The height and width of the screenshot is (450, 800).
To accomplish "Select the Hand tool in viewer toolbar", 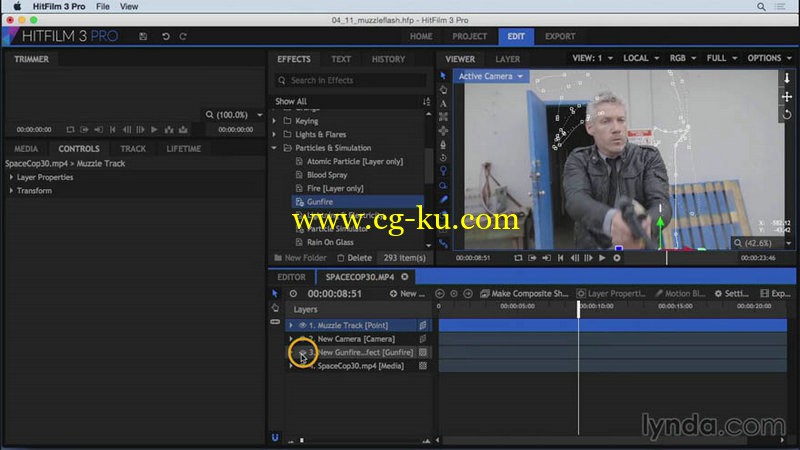I will (x=443, y=90).
